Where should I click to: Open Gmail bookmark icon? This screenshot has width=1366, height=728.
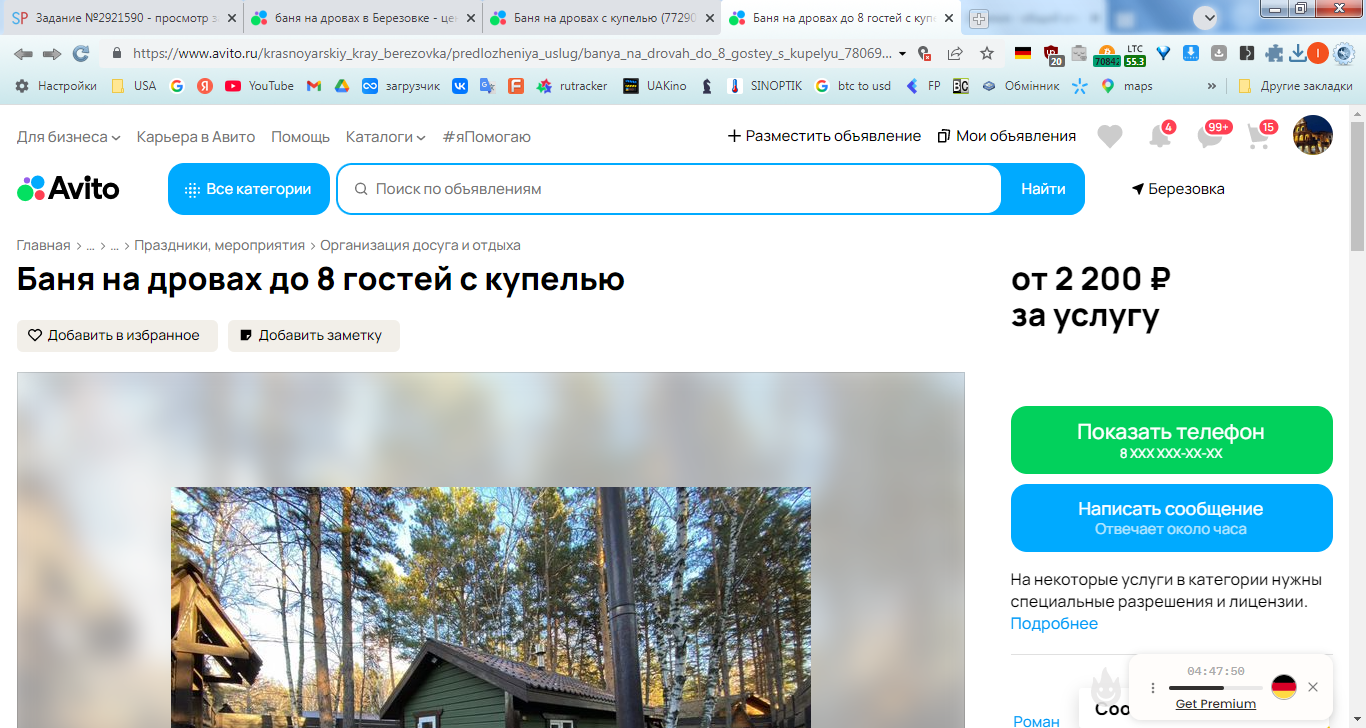pos(313,86)
